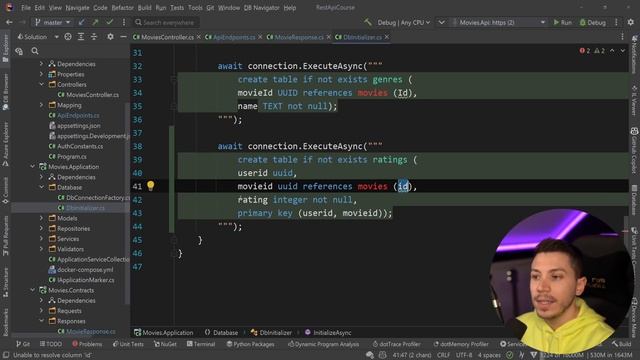The width and height of the screenshot is (640, 360).
Task: Click the lightbulb quick-fix on line 41
Action: click(x=151, y=186)
